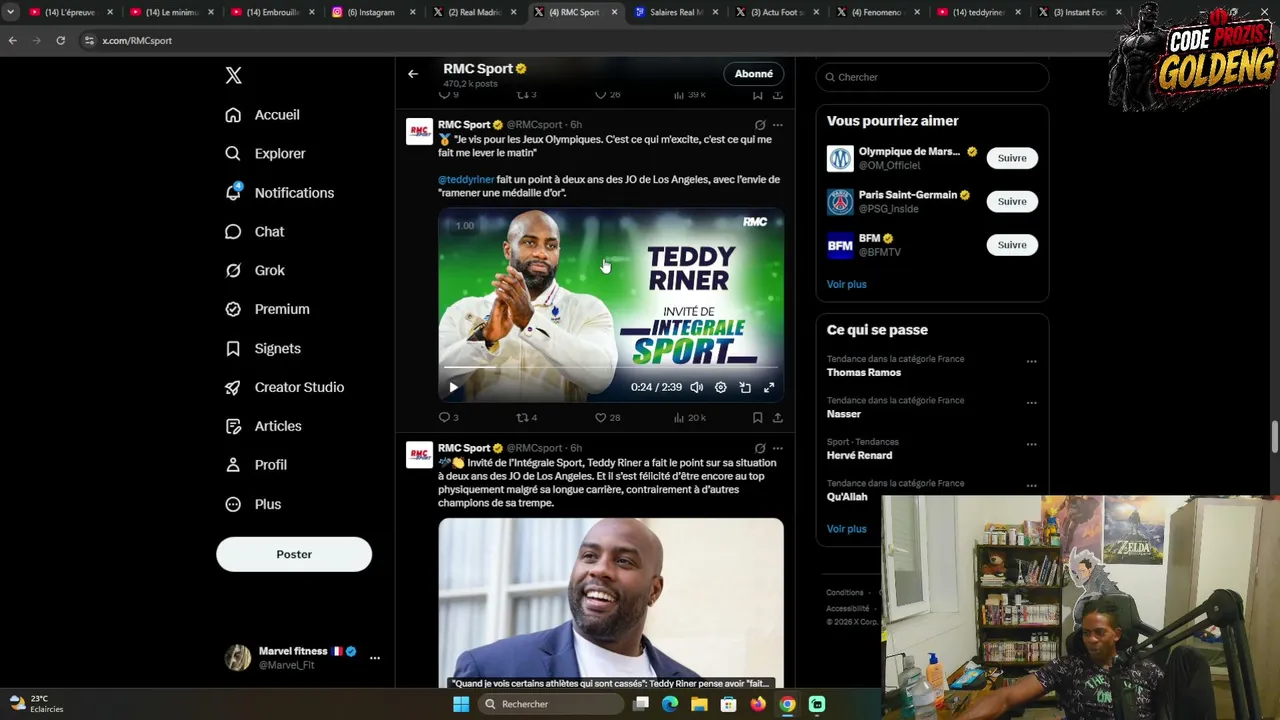Focus the Chrome address bar
The width and height of the screenshot is (1280, 720).
pos(590,40)
